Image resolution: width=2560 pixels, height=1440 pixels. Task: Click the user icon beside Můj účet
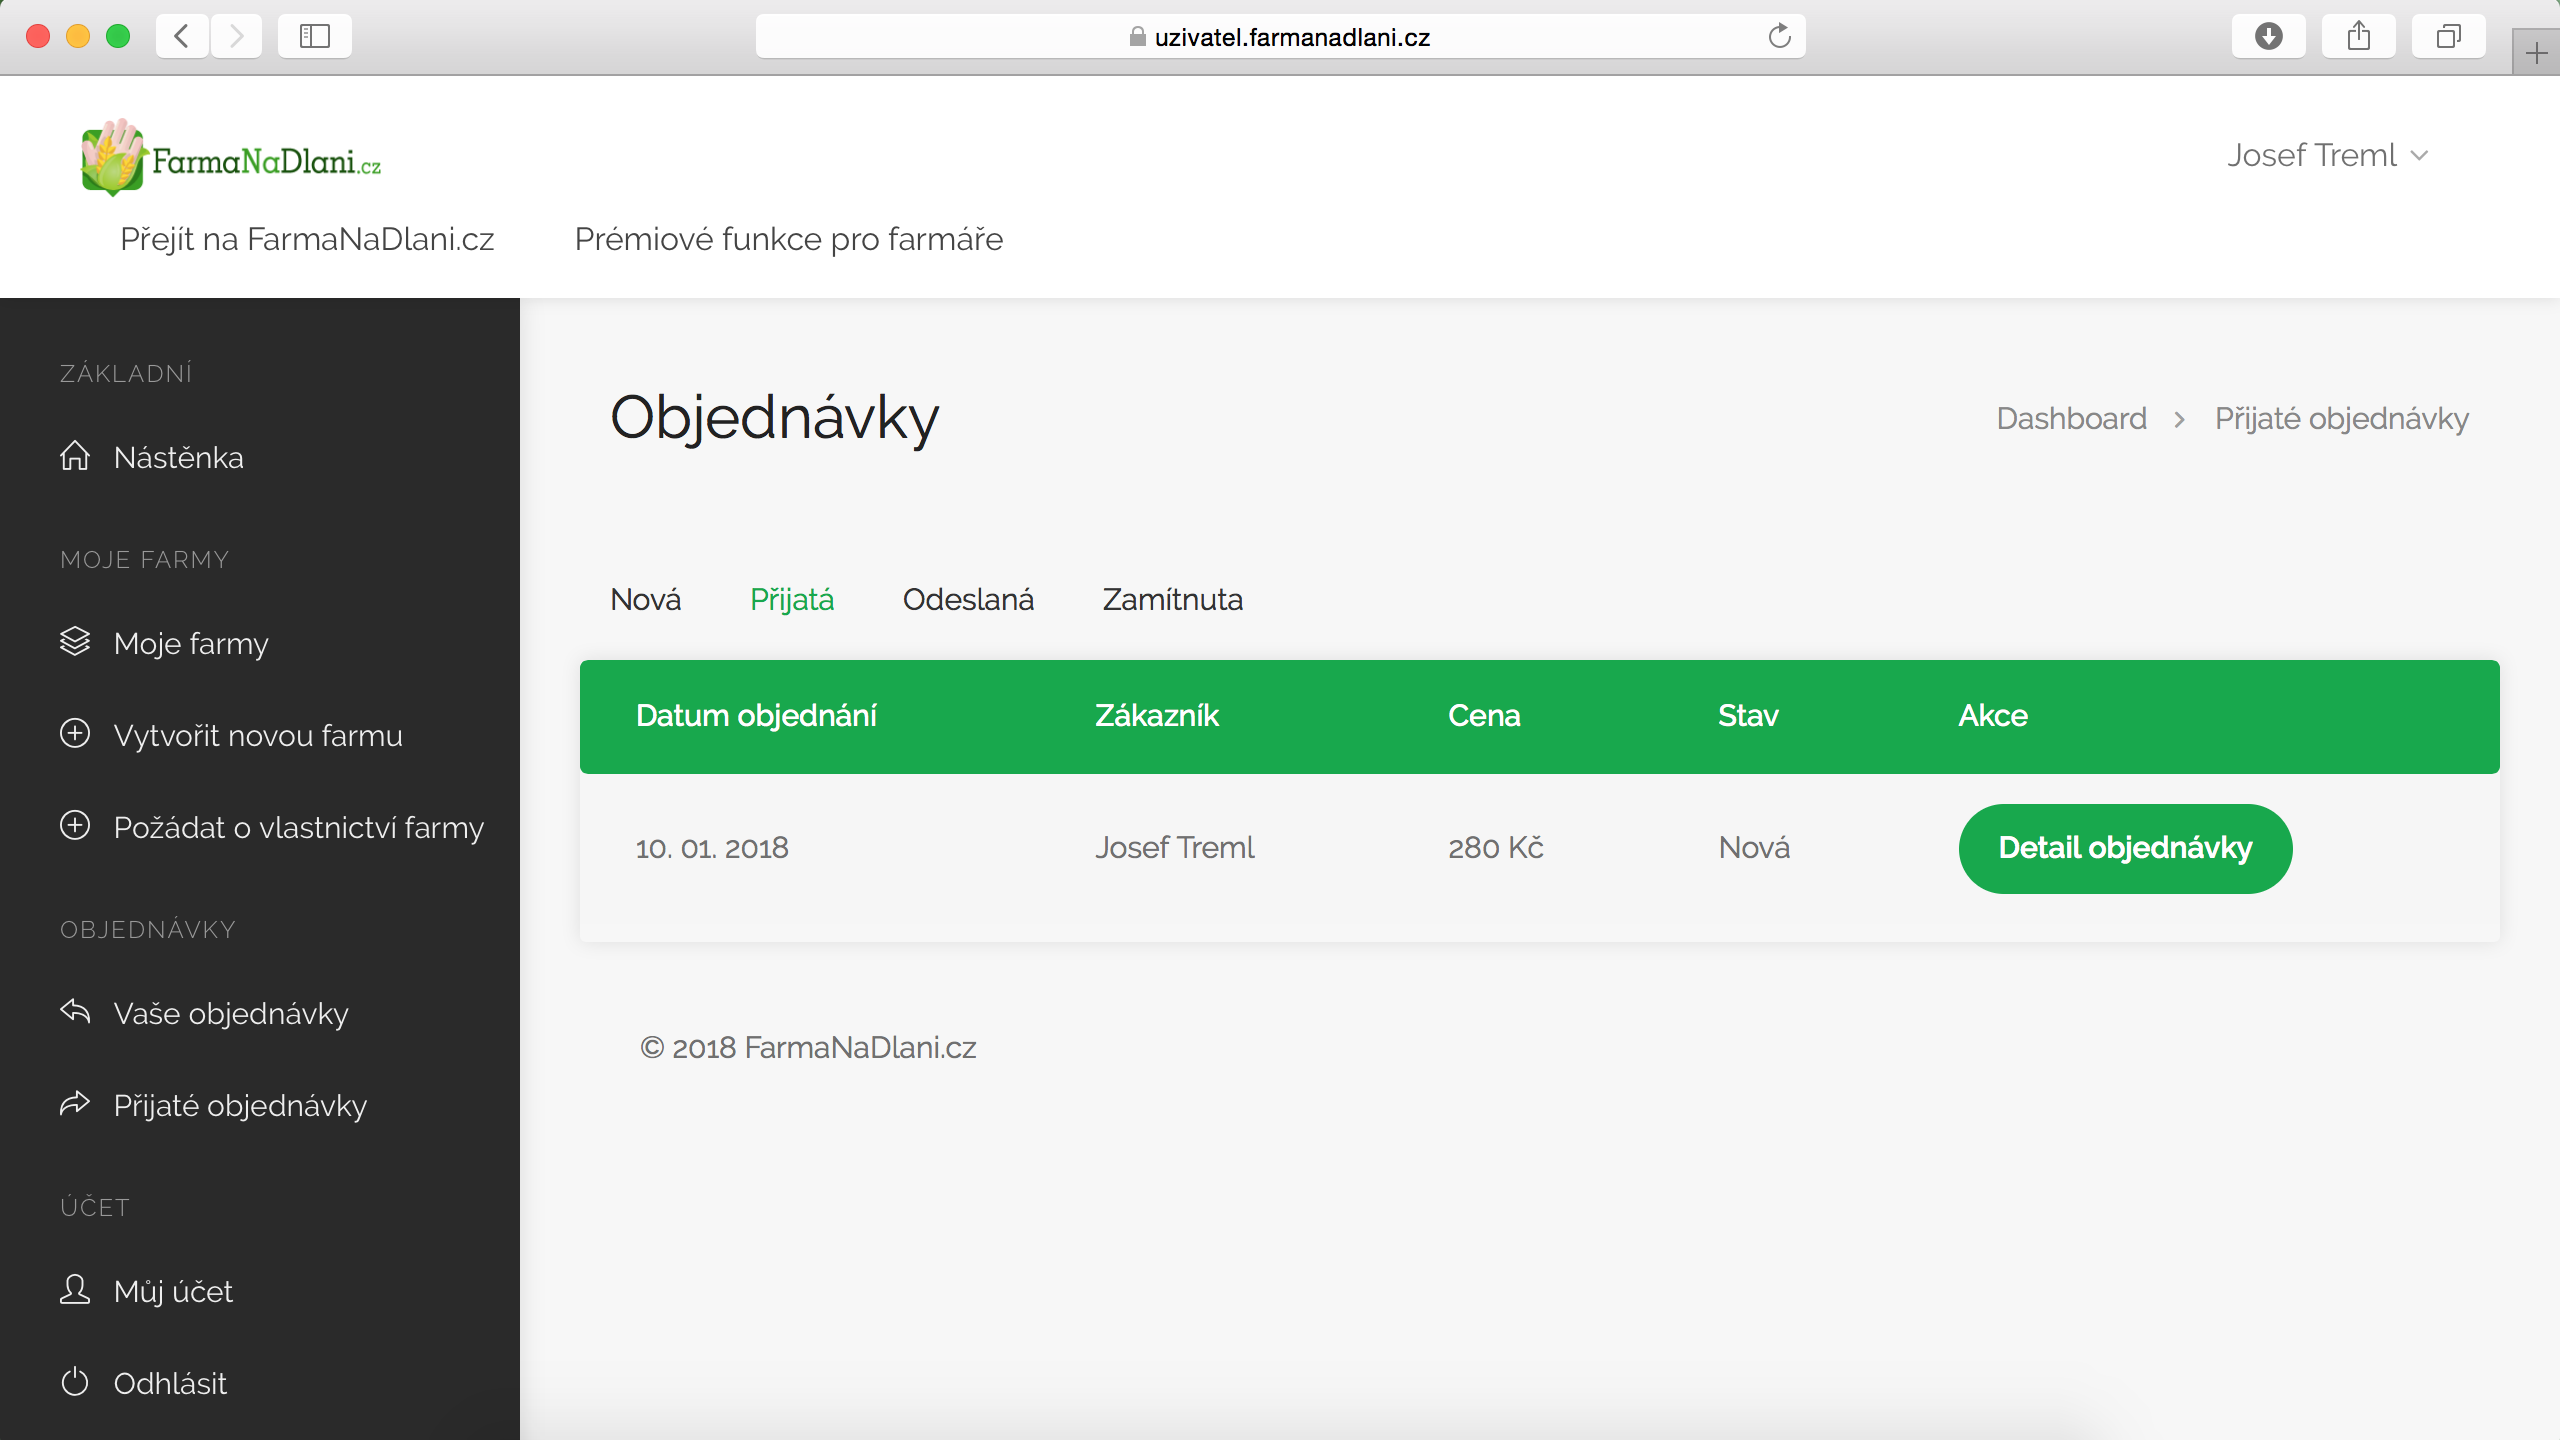click(x=75, y=1289)
